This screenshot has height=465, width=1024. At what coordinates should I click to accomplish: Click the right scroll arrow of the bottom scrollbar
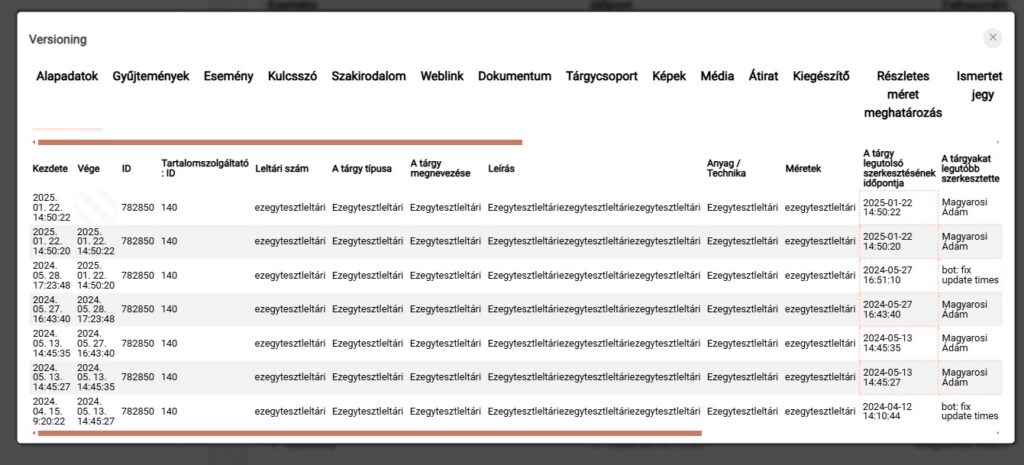(998, 433)
